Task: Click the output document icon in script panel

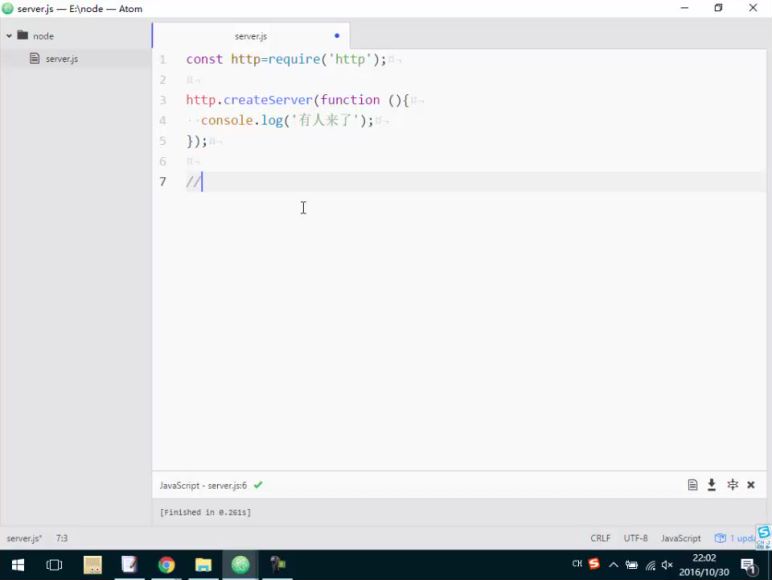Action: [x=692, y=485]
